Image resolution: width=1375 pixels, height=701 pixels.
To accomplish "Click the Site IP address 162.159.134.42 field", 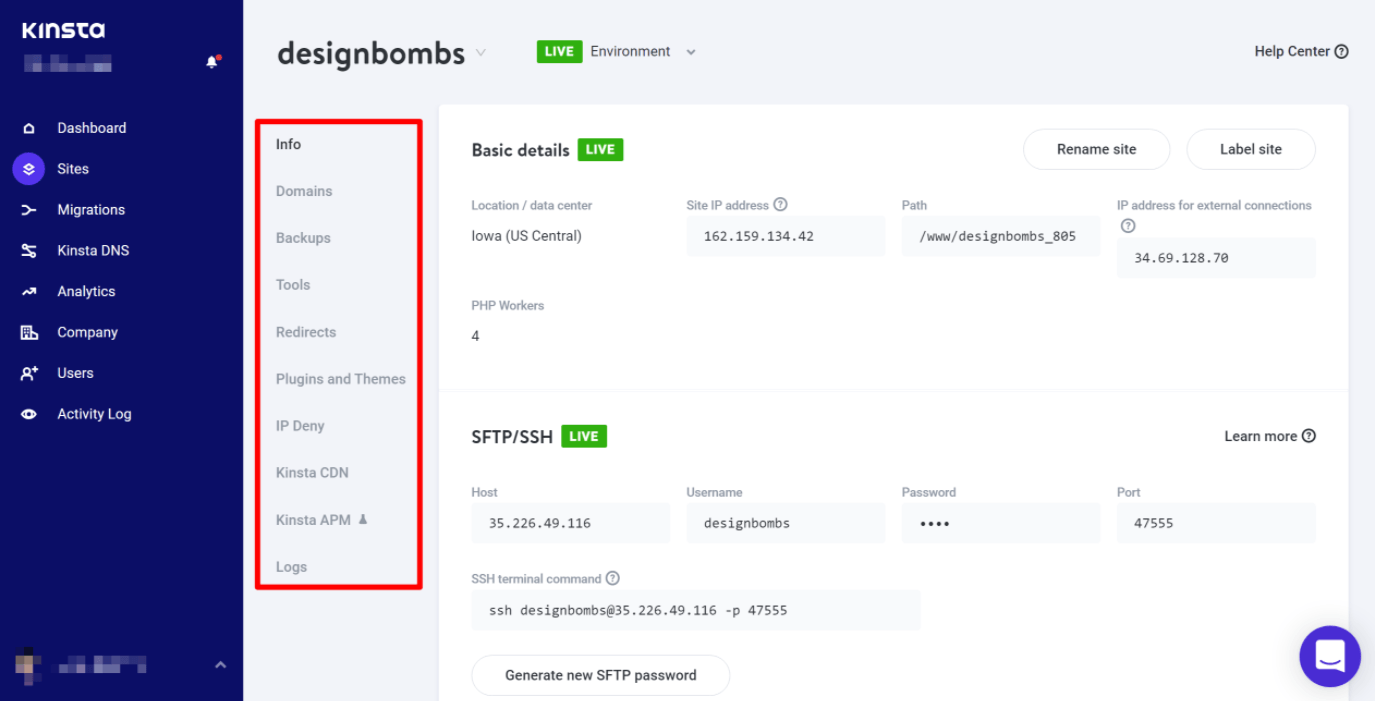I will click(x=786, y=237).
